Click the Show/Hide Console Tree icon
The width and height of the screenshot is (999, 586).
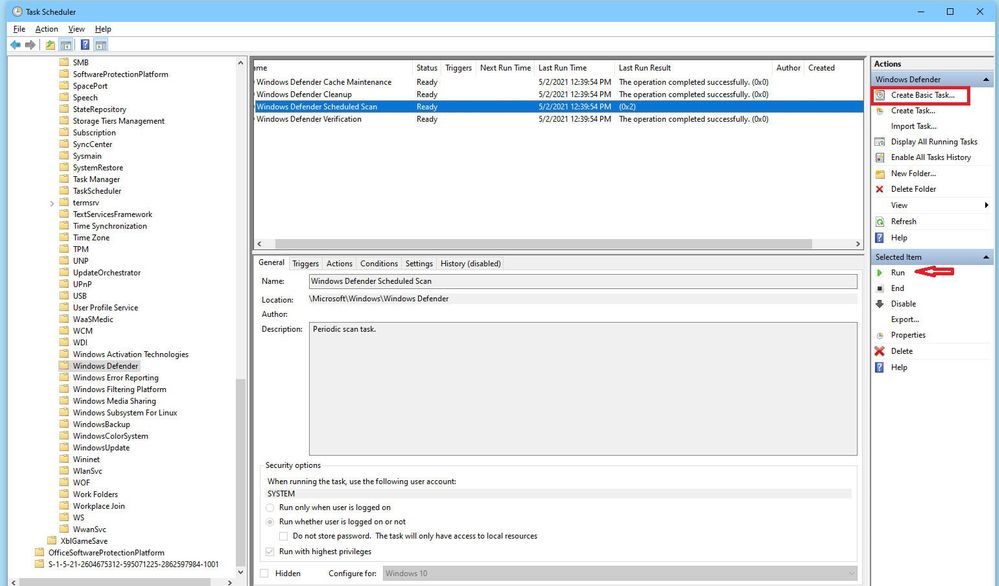click(x=66, y=45)
